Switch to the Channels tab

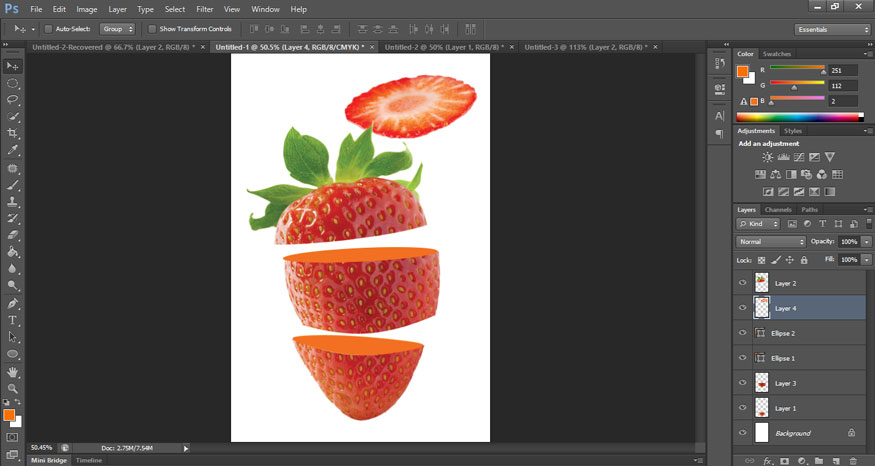tap(778, 210)
